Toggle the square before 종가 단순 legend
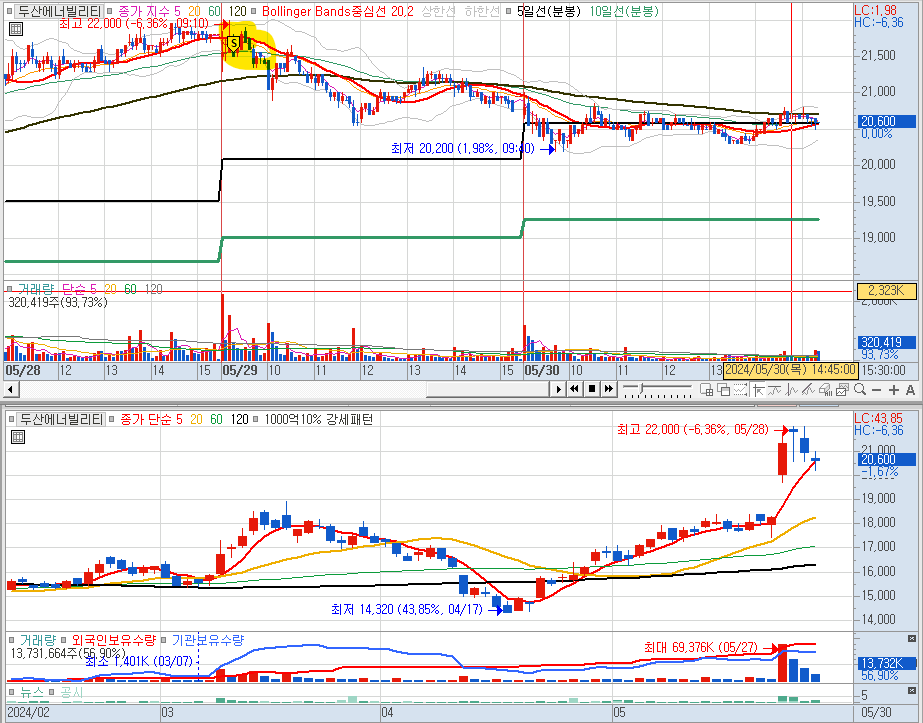 (x=112, y=419)
